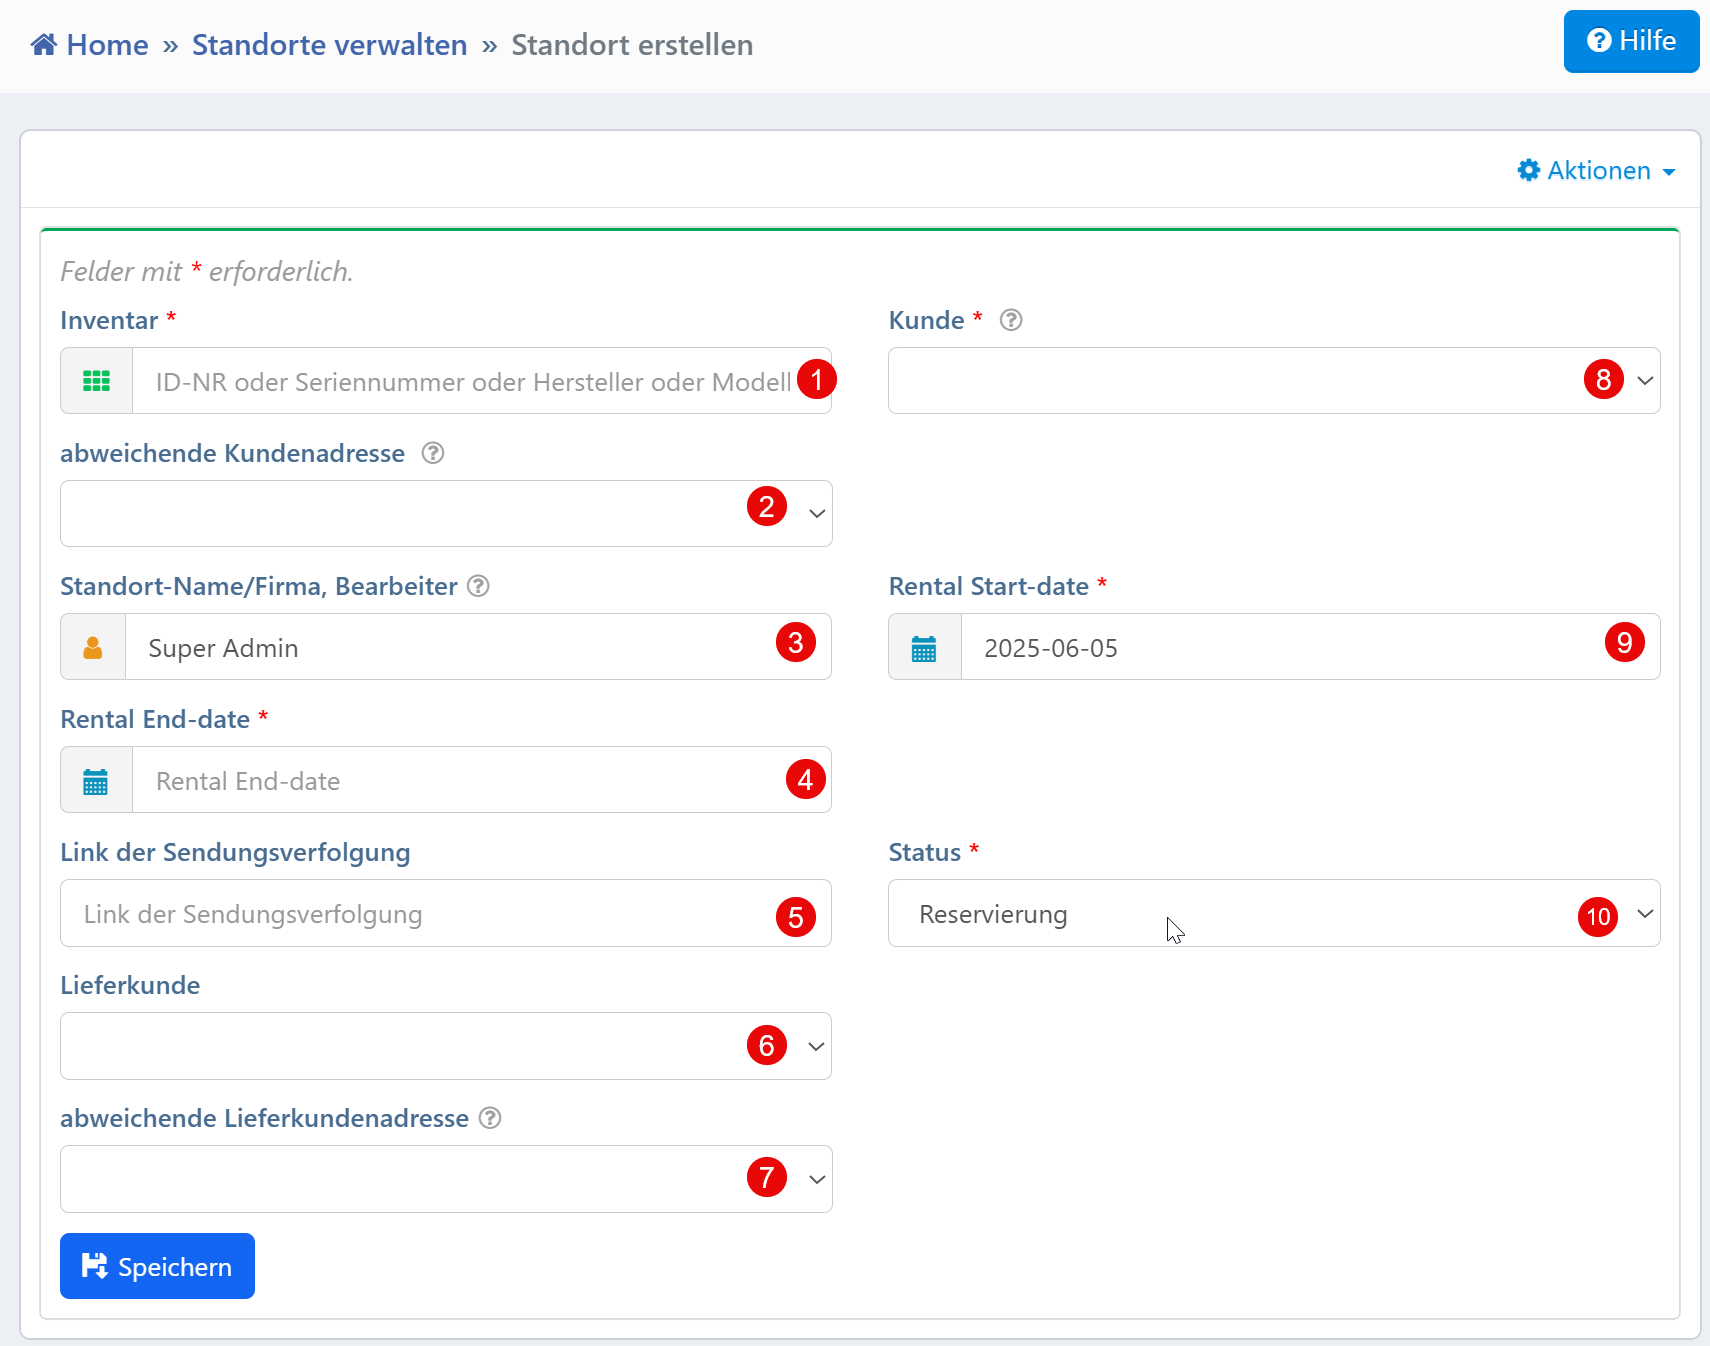
Task: Click help icon beside abweichende Lieferkundenadresse
Action: pos(490,1118)
